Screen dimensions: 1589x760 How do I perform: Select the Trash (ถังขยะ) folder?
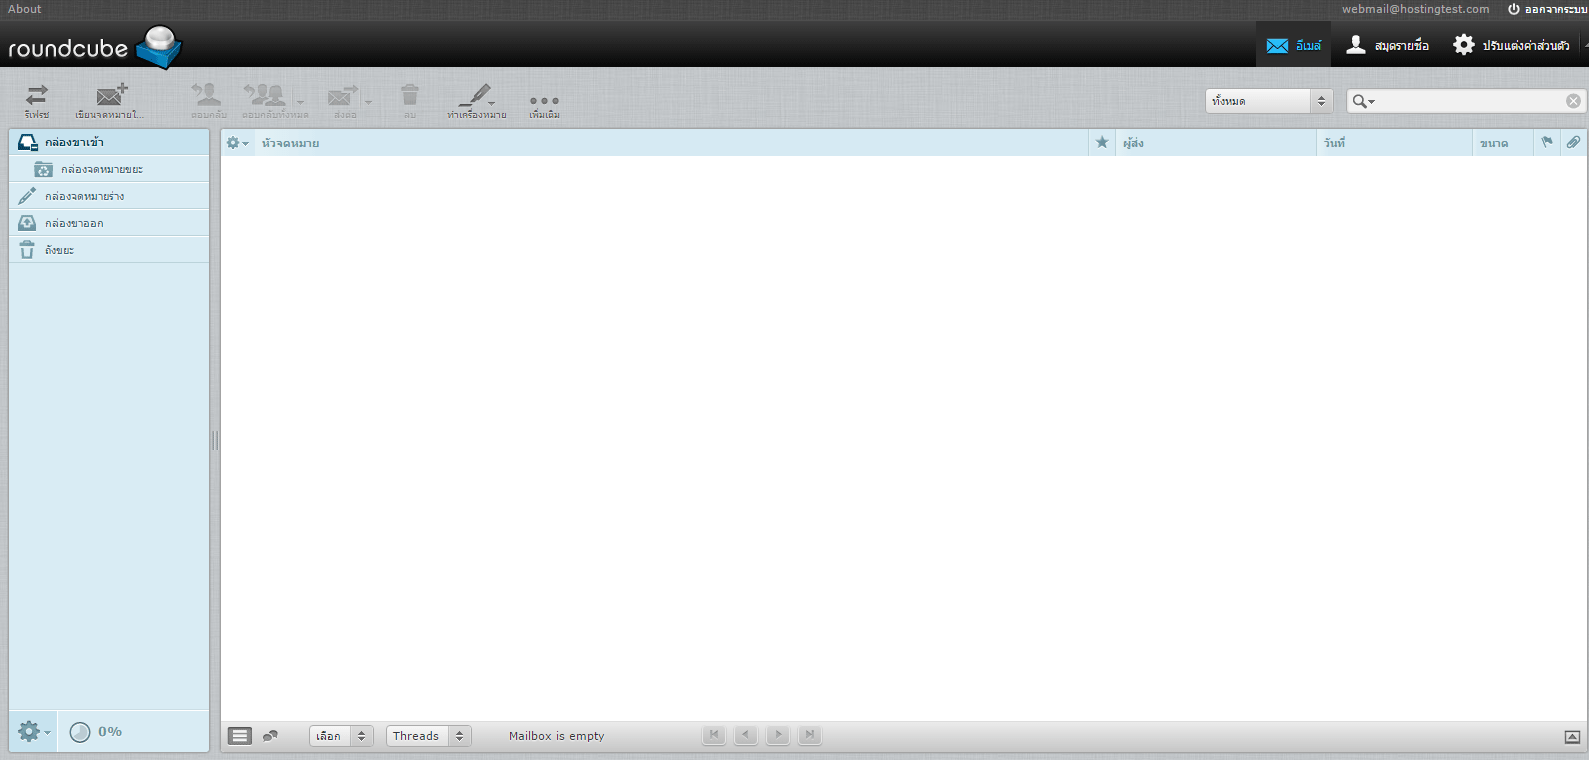59,250
